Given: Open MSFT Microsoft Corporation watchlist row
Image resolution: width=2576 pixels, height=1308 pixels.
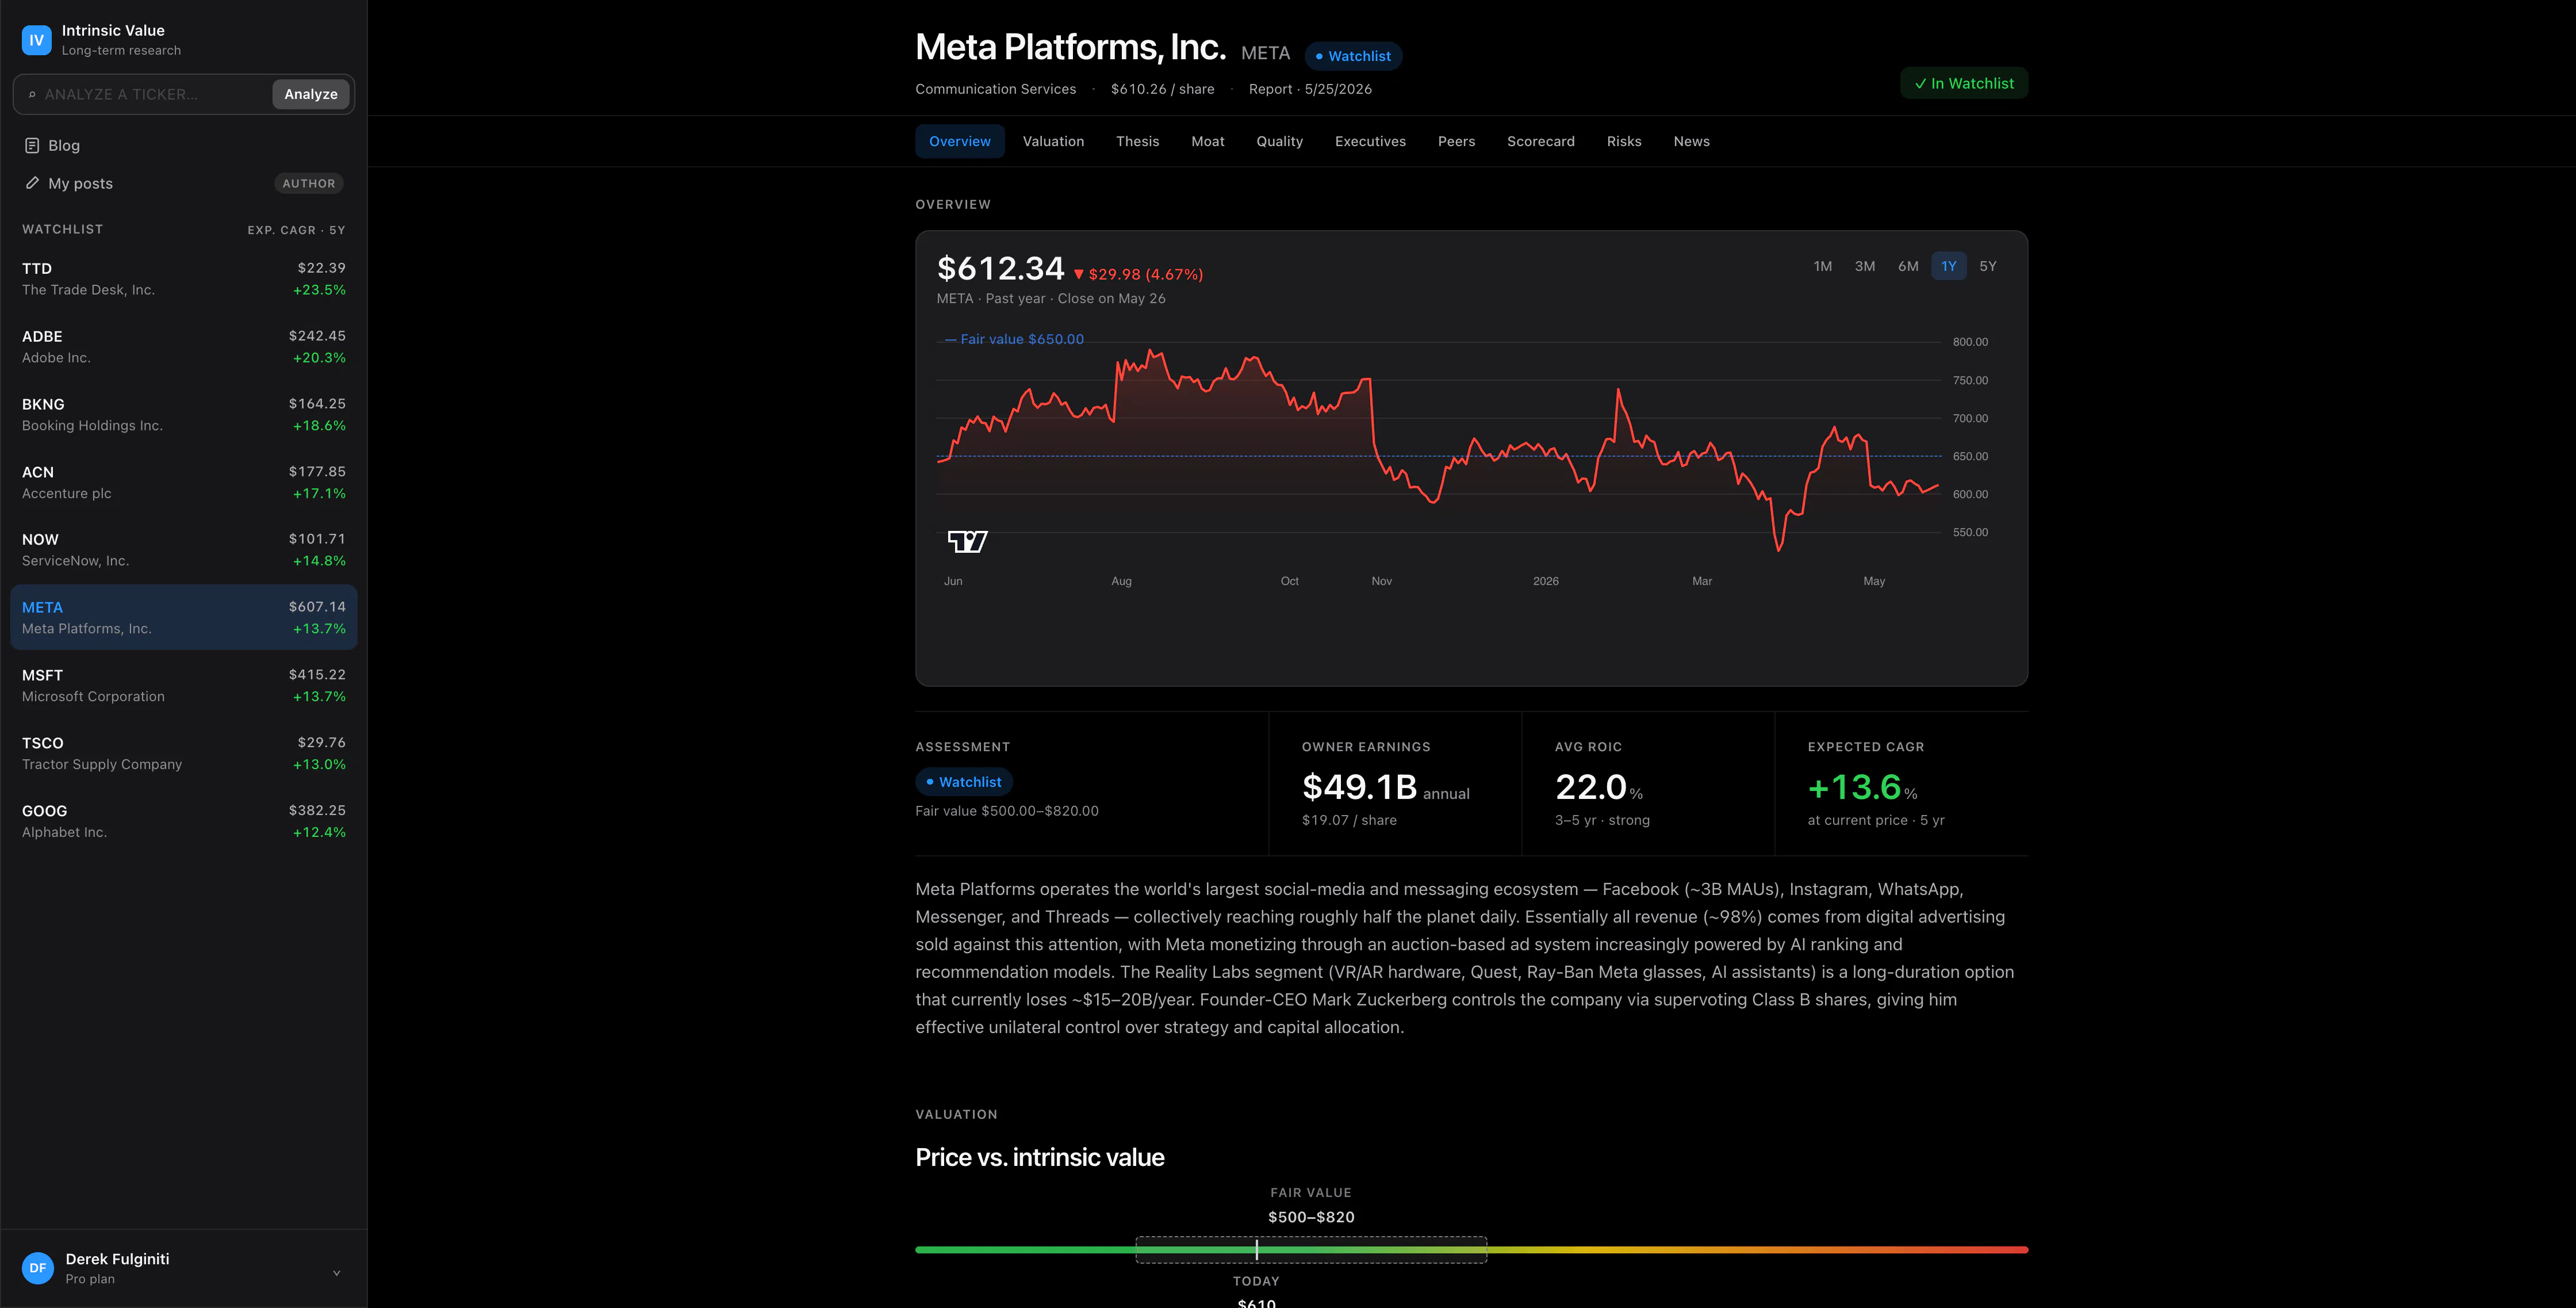Looking at the screenshot, I should pyautogui.click(x=184, y=686).
